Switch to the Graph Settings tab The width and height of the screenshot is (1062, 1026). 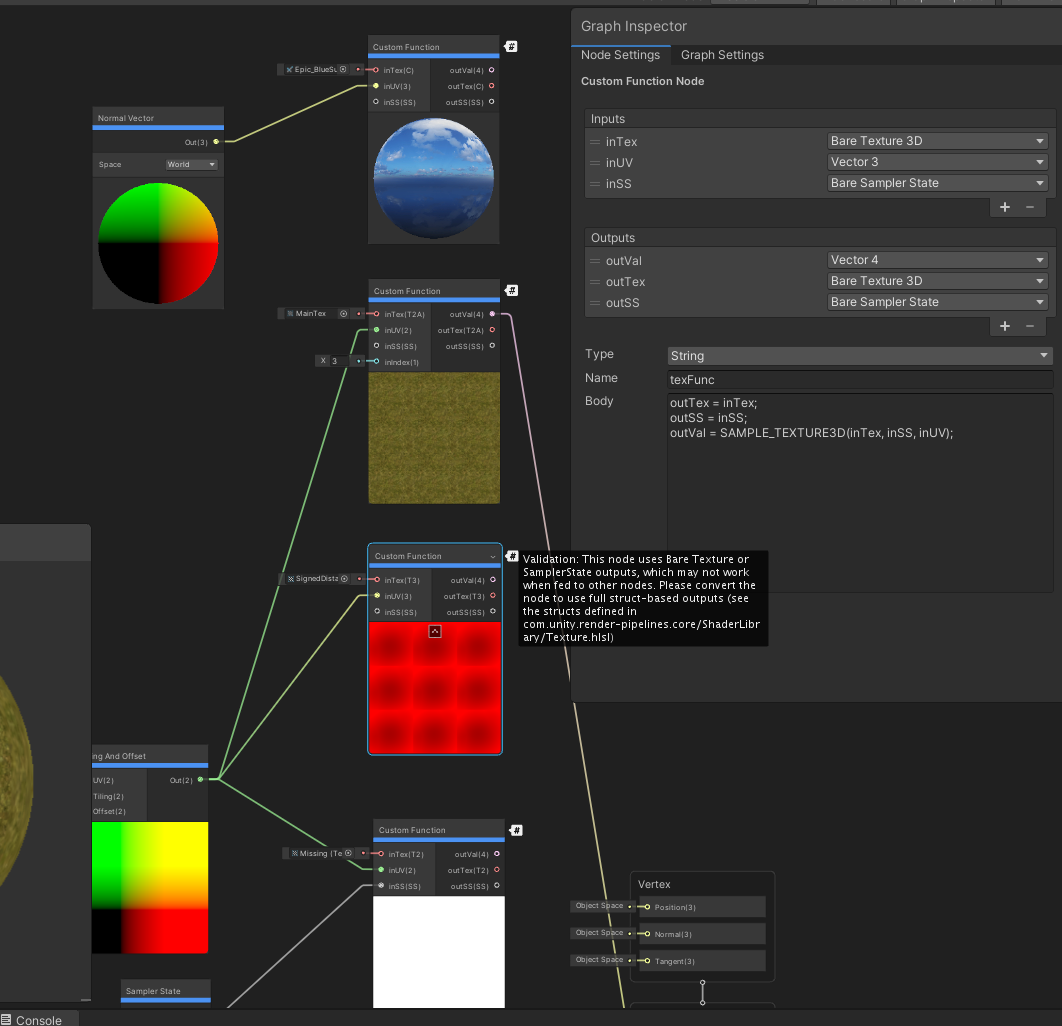(x=722, y=55)
